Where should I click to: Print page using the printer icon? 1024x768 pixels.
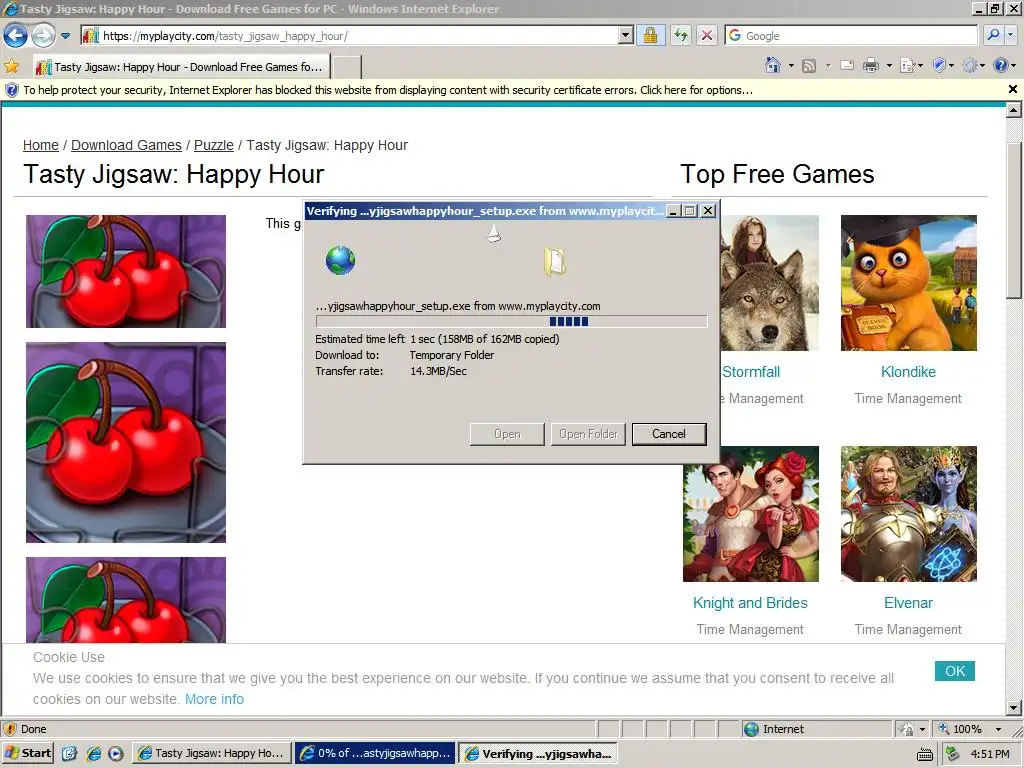[x=871, y=65]
